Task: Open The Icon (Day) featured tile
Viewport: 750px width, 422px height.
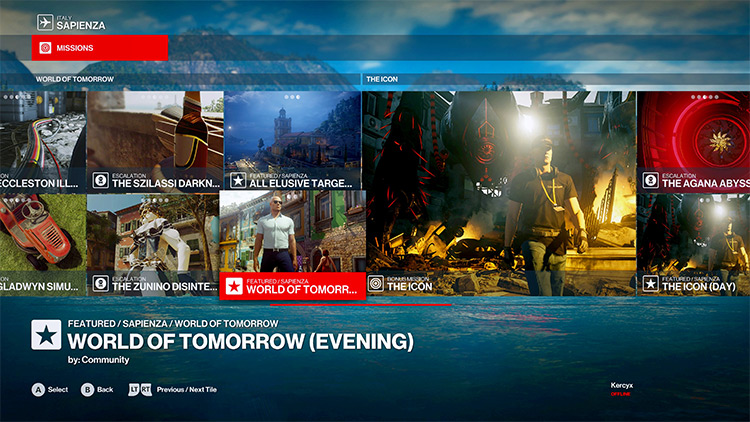Action: pyautogui.click(x=694, y=244)
